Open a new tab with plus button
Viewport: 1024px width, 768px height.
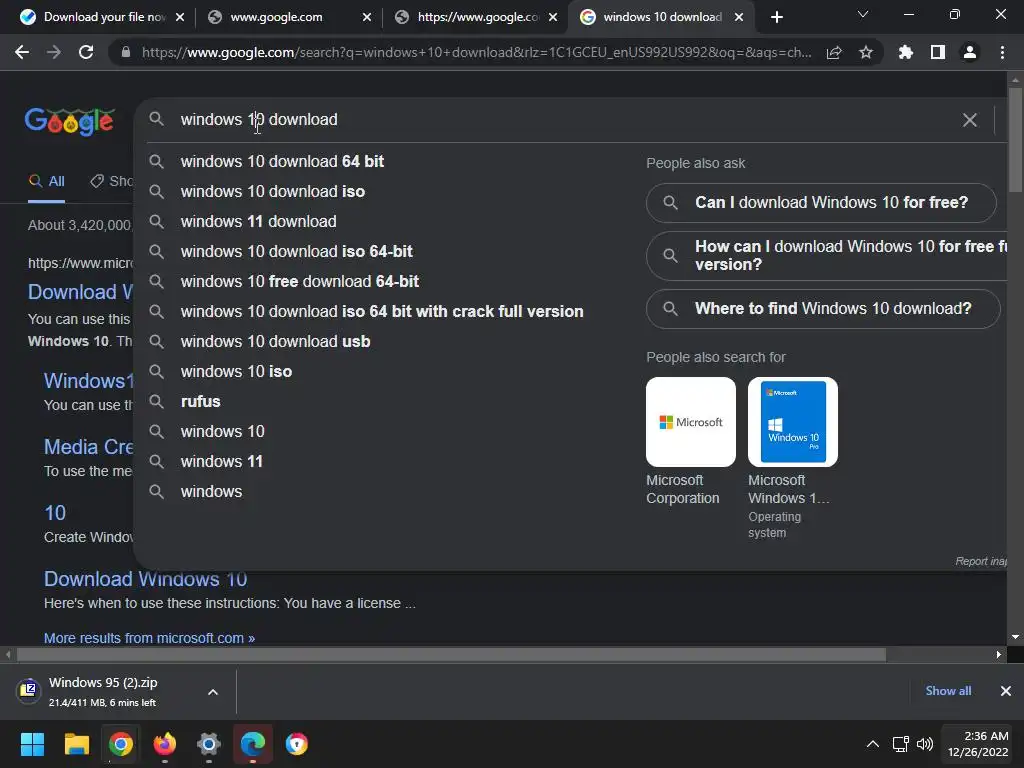point(776,17)
